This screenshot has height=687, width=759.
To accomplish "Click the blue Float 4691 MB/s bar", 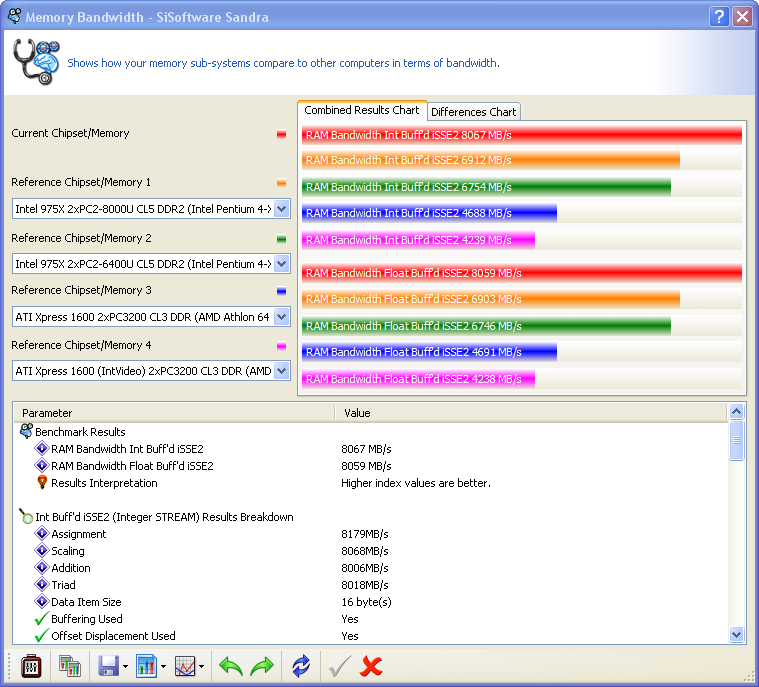I will pyautogui.click(x=429, y=352).
